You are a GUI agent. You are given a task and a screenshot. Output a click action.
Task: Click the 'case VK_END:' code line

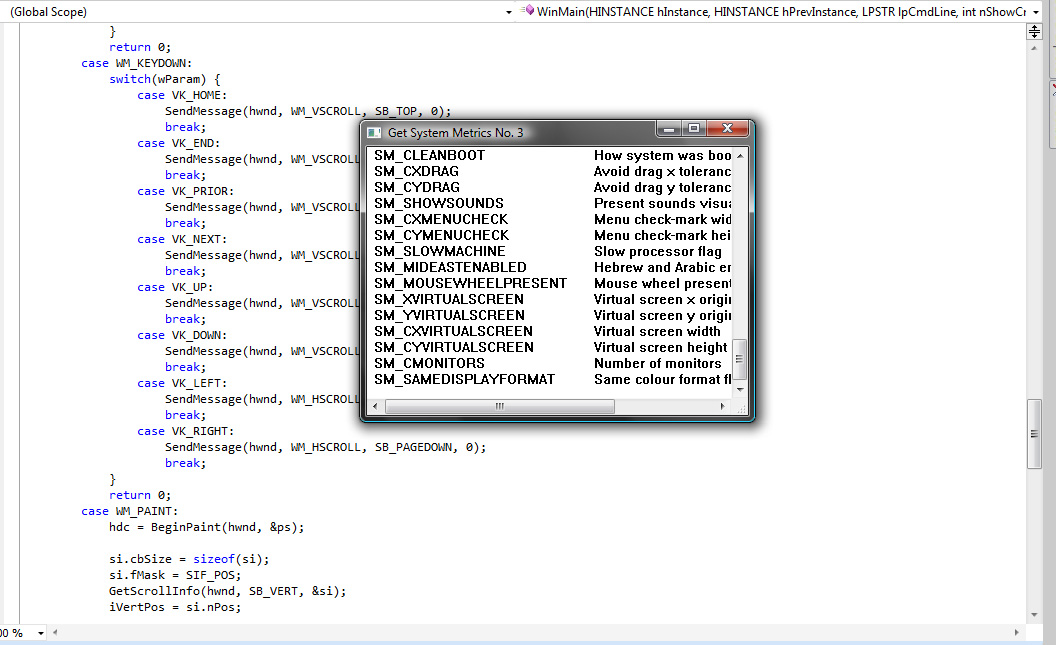click(x=178, y=143)
